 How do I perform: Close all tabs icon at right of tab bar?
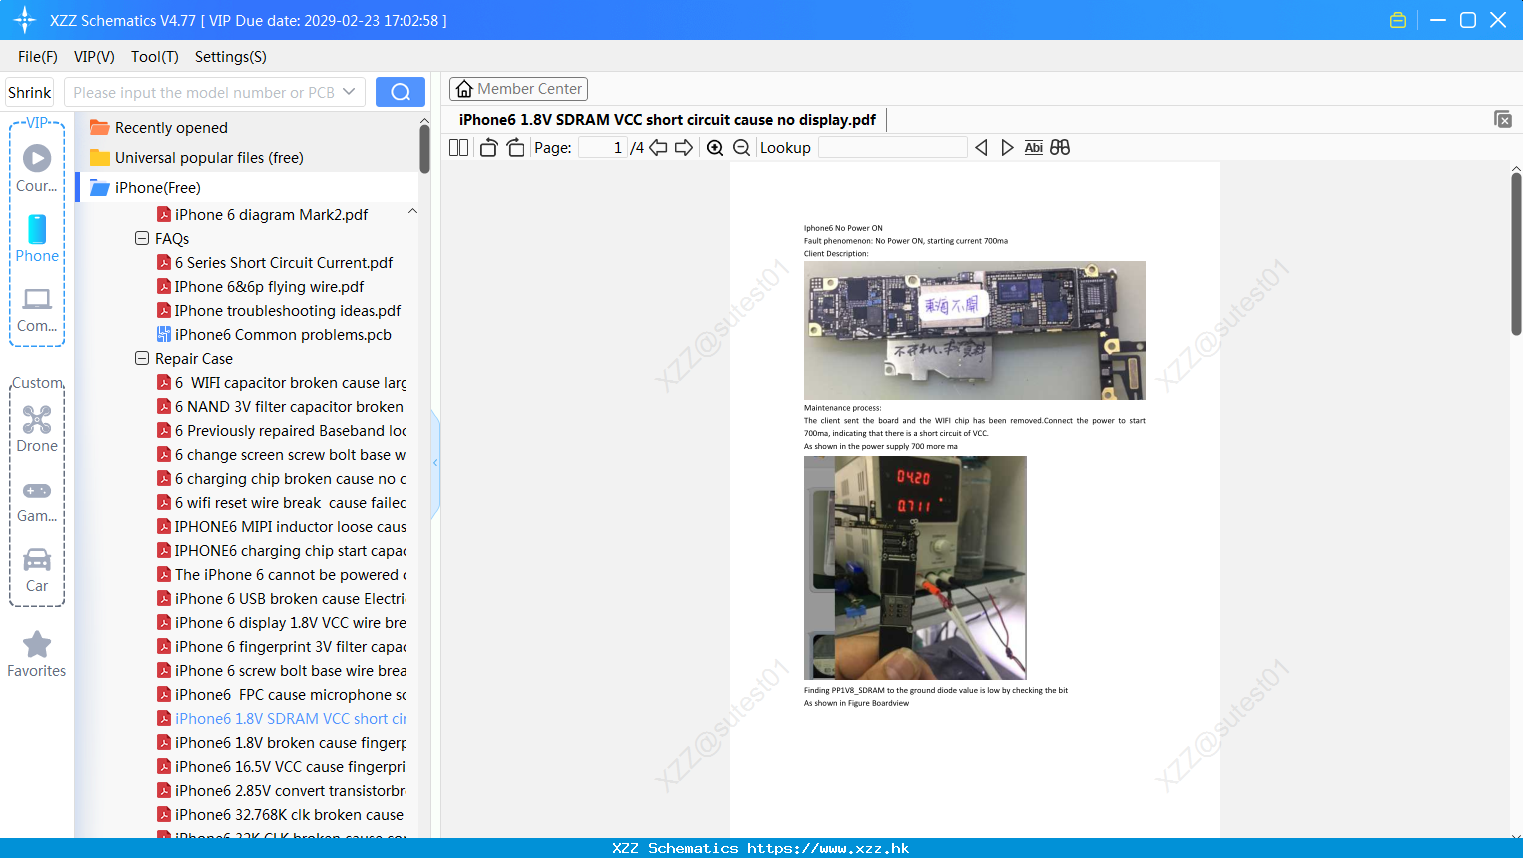tap(1503, 119)
